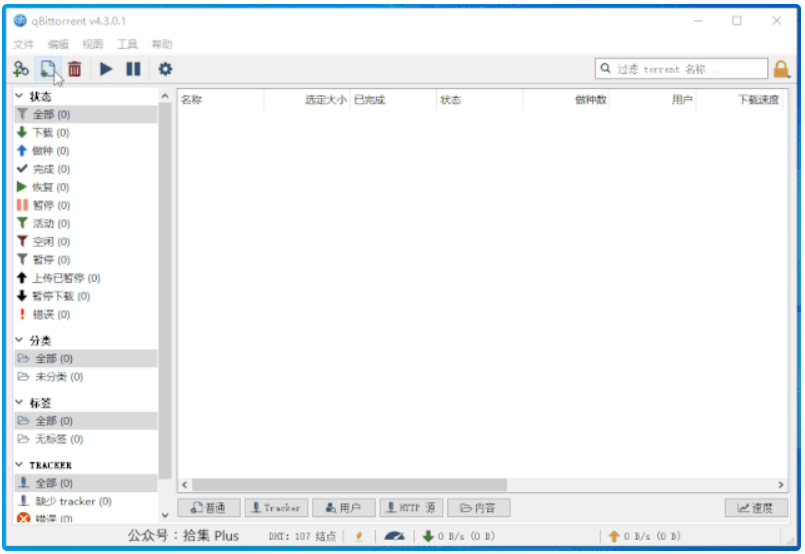Click the 名称 column header
The width and height of the screenshot is (805, 554).
[221, 100]
